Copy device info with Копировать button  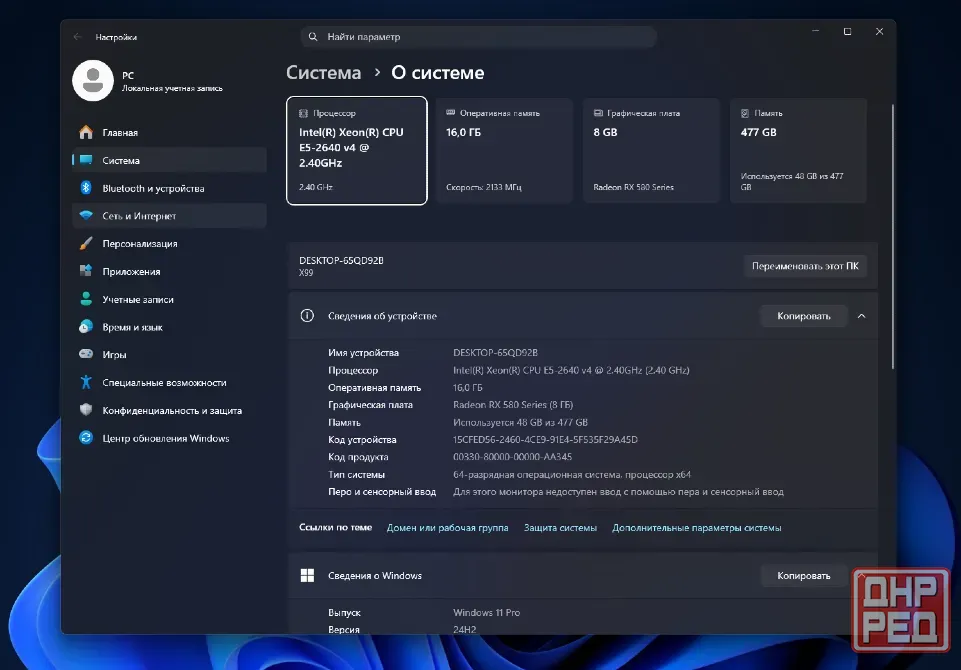click(x=803, y=316)
